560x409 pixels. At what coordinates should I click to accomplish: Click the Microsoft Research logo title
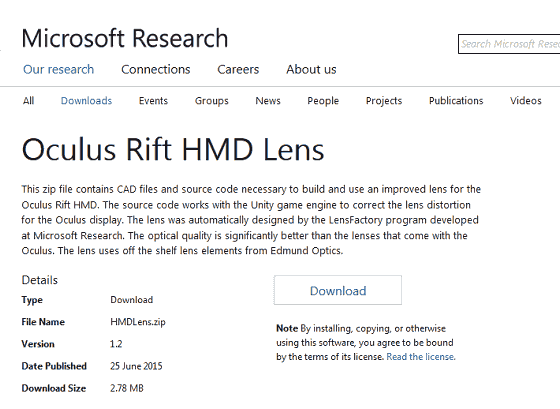tap(125, 38)
